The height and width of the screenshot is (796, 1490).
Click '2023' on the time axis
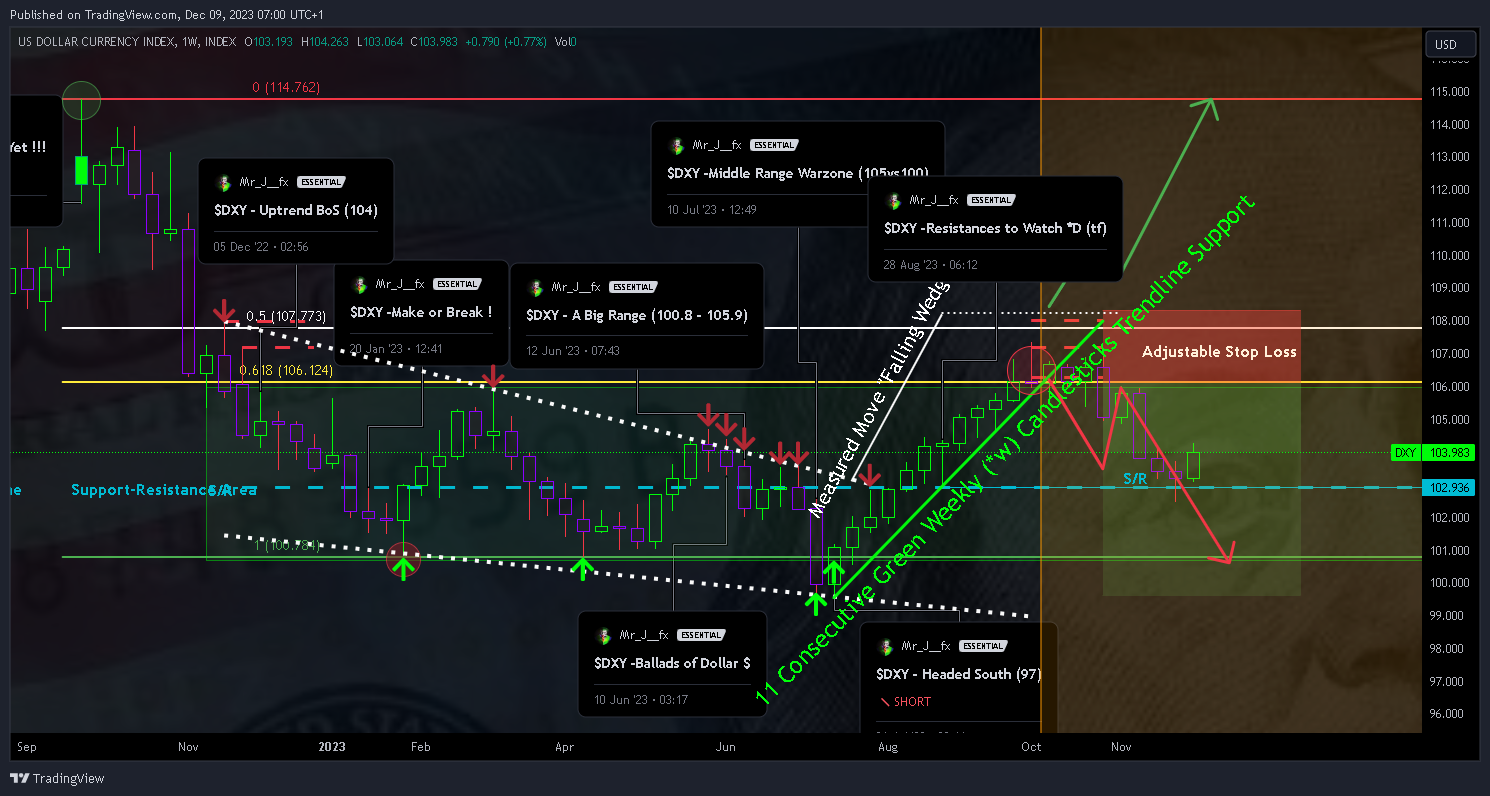pyautogui.click(x=332, y=747)
